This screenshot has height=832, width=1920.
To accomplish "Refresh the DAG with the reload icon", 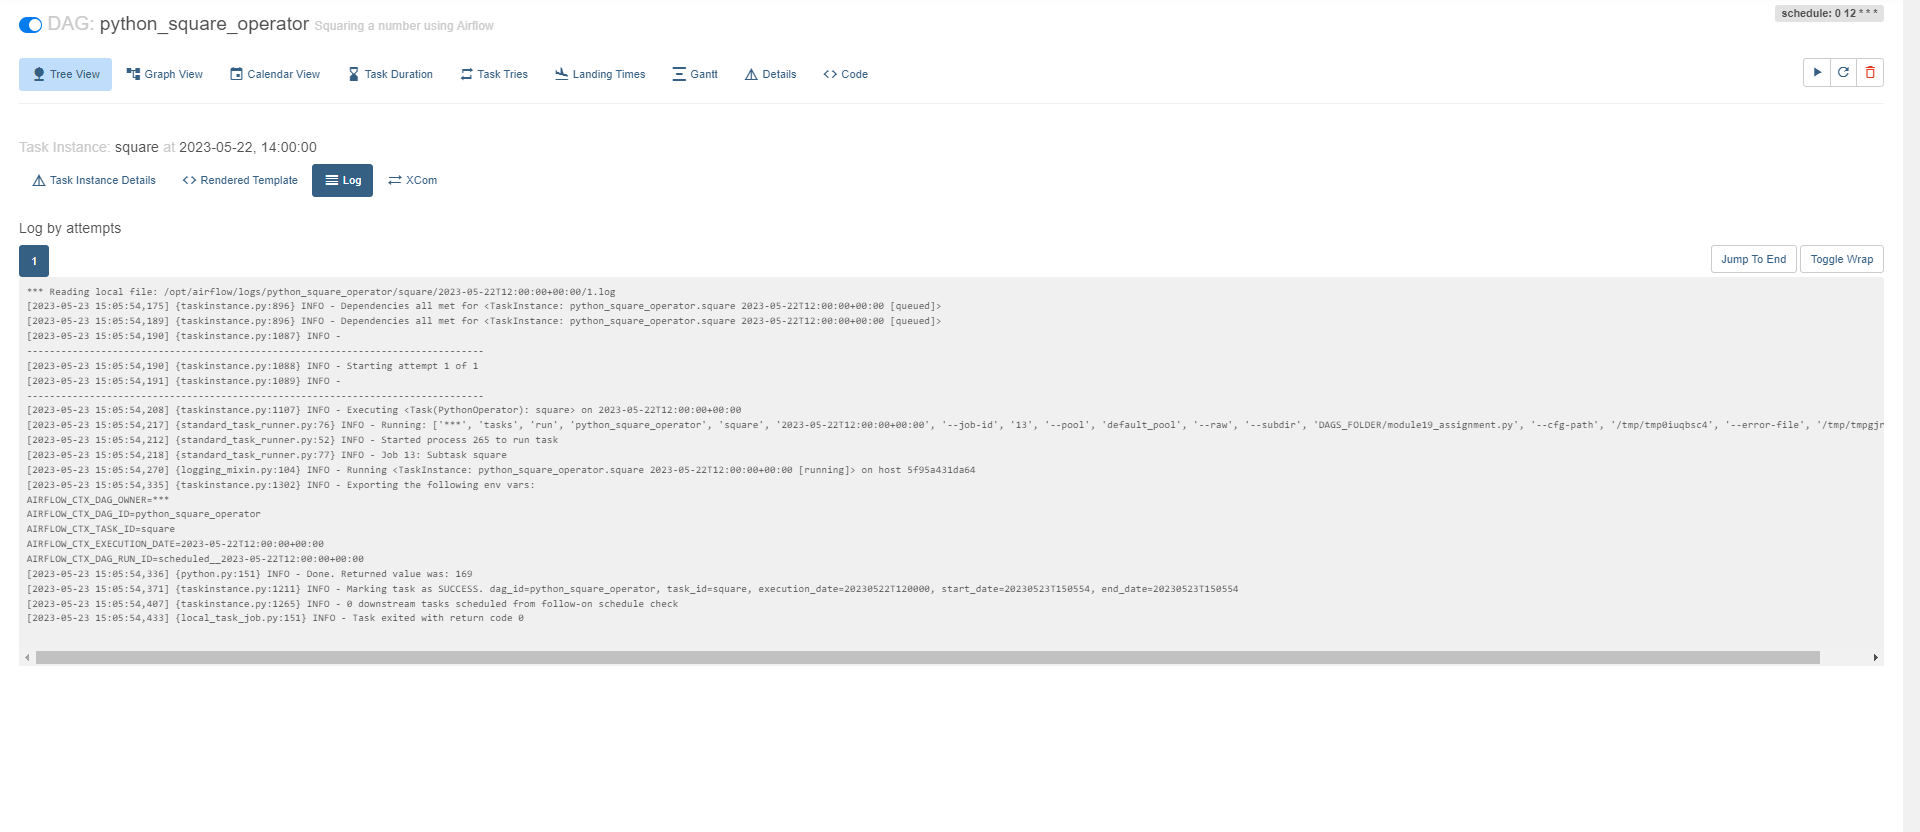I will 1843,73.
